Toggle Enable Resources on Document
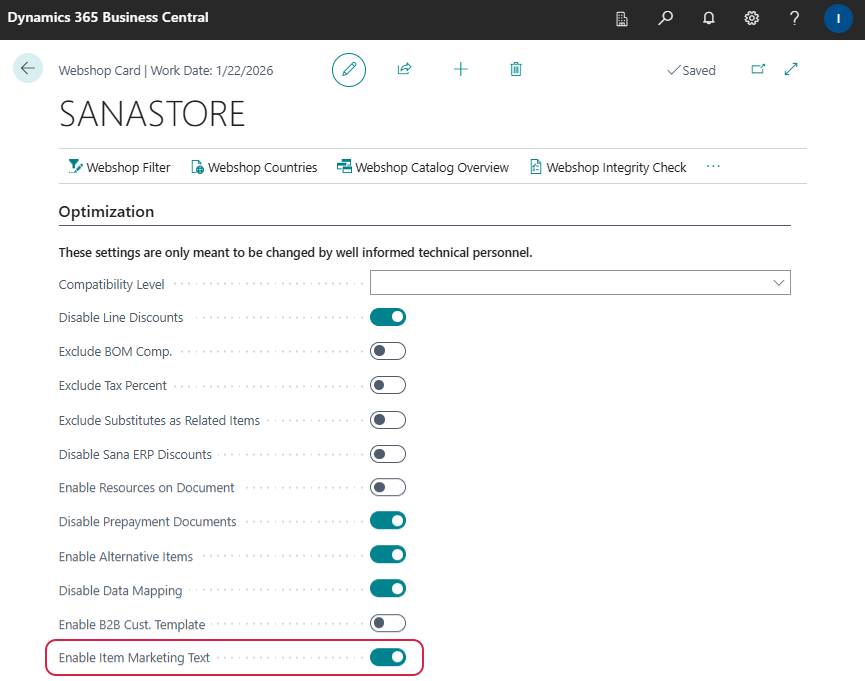 click(x=388, y=487)
